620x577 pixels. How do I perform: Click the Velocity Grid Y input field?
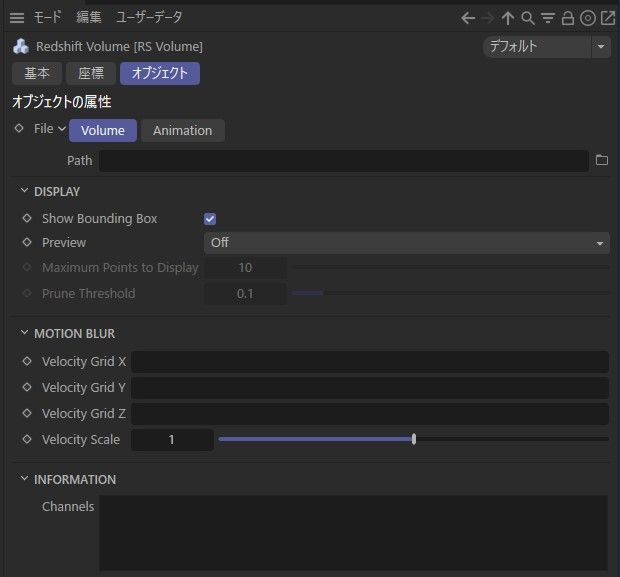(370, 388)
